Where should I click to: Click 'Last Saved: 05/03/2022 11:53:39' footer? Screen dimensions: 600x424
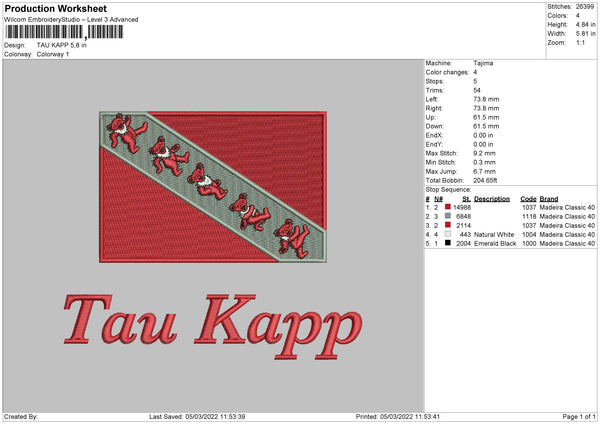(197, 416)
